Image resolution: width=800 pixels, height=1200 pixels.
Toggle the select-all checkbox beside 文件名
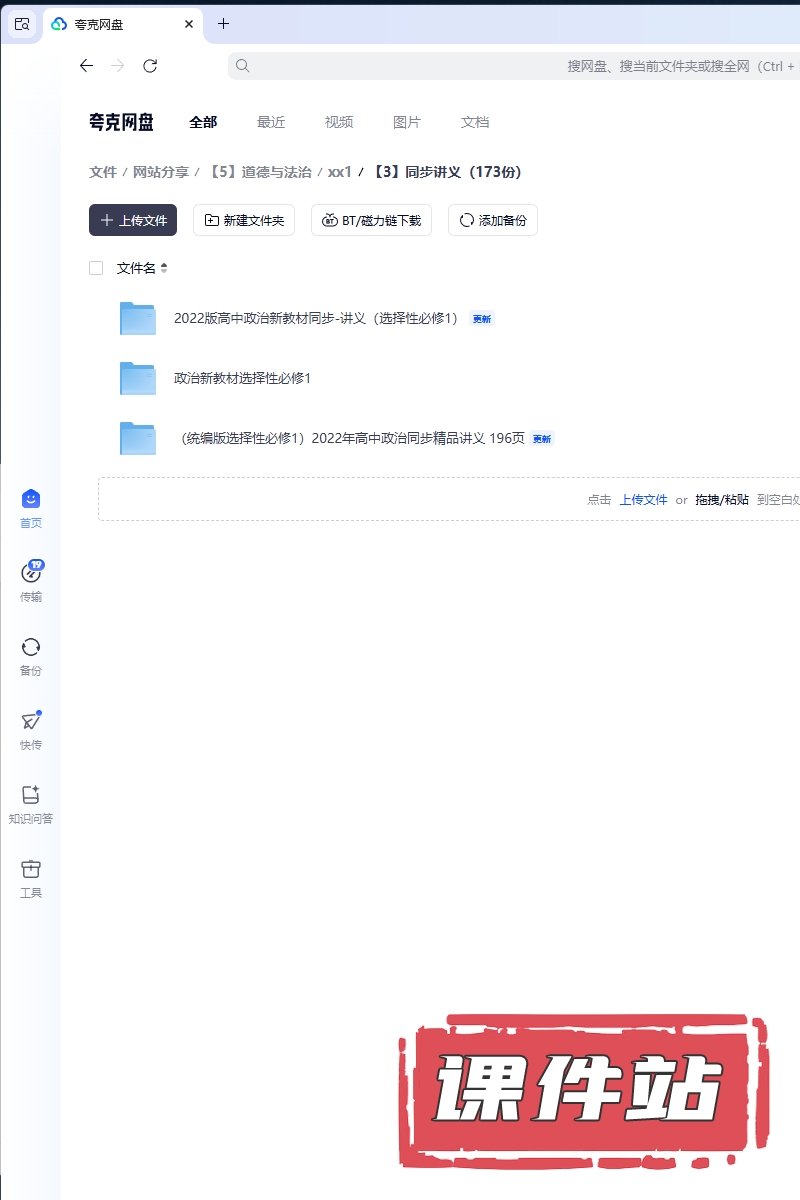click(x=96, y=268)
